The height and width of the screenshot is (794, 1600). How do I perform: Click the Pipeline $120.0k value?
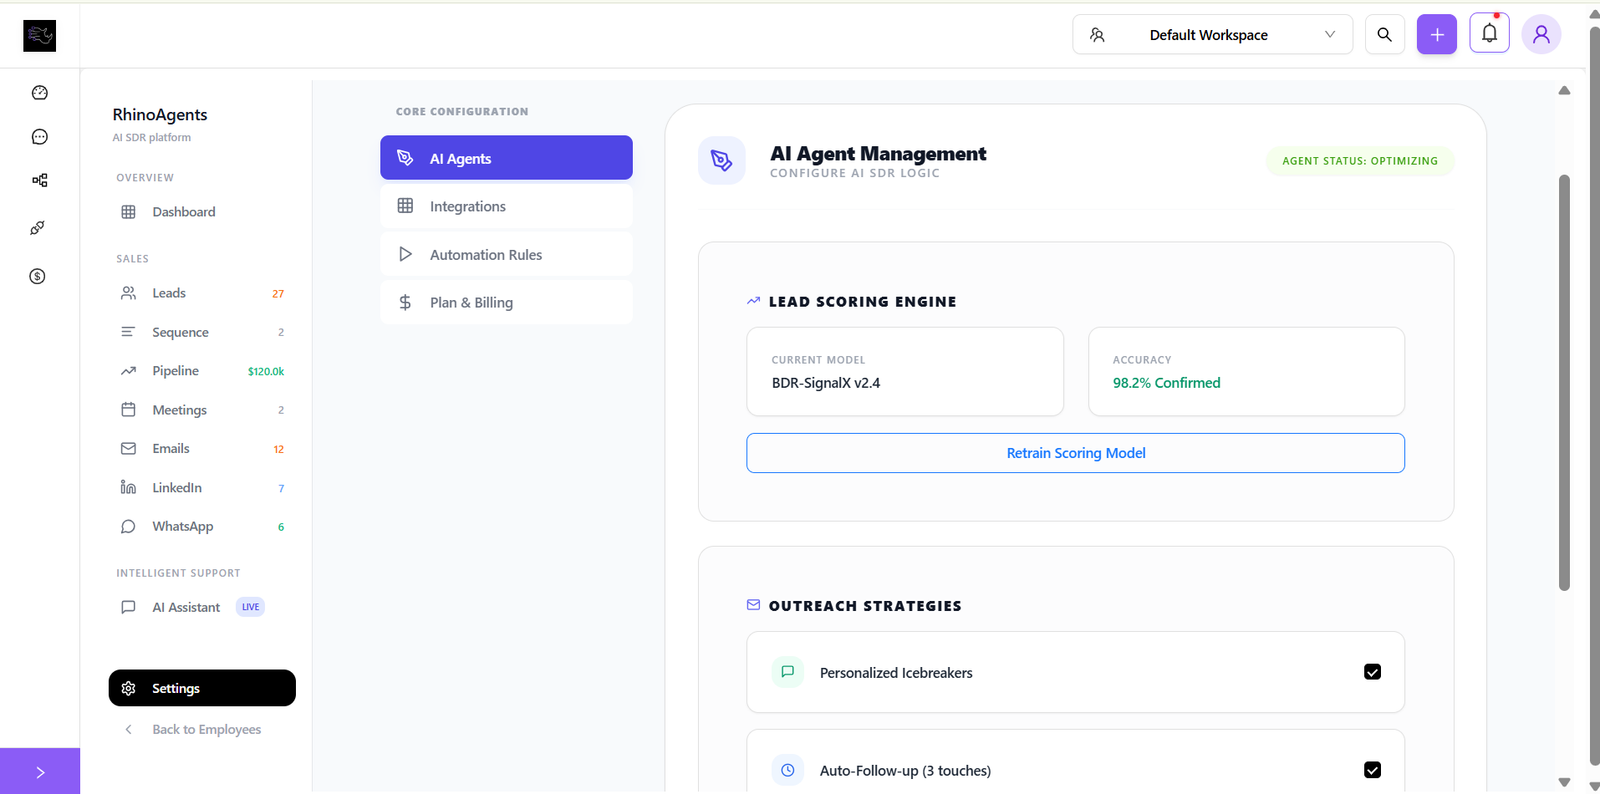[x=266, y=372]
